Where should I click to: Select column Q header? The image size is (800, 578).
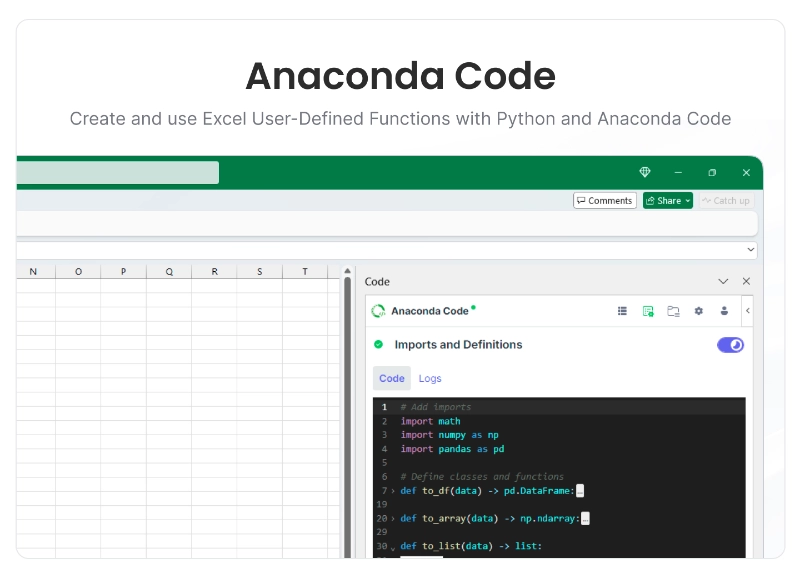[x=169, y=271]
